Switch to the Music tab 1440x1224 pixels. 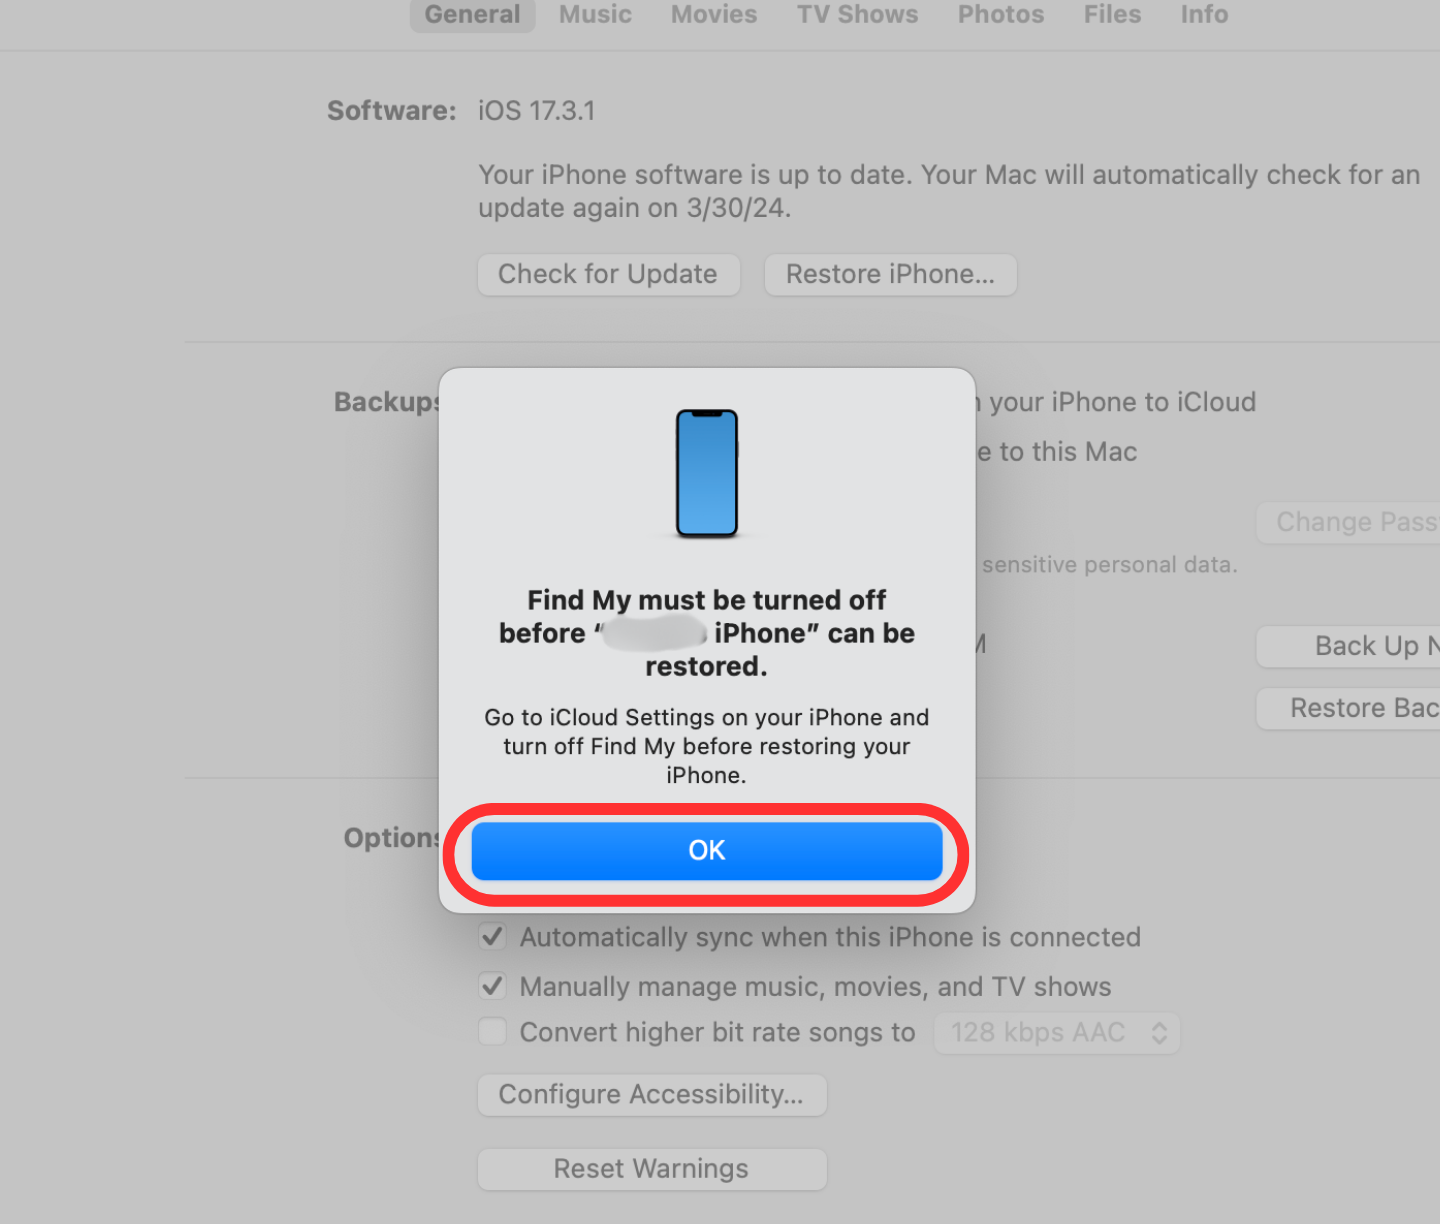[x=595, y=15]
